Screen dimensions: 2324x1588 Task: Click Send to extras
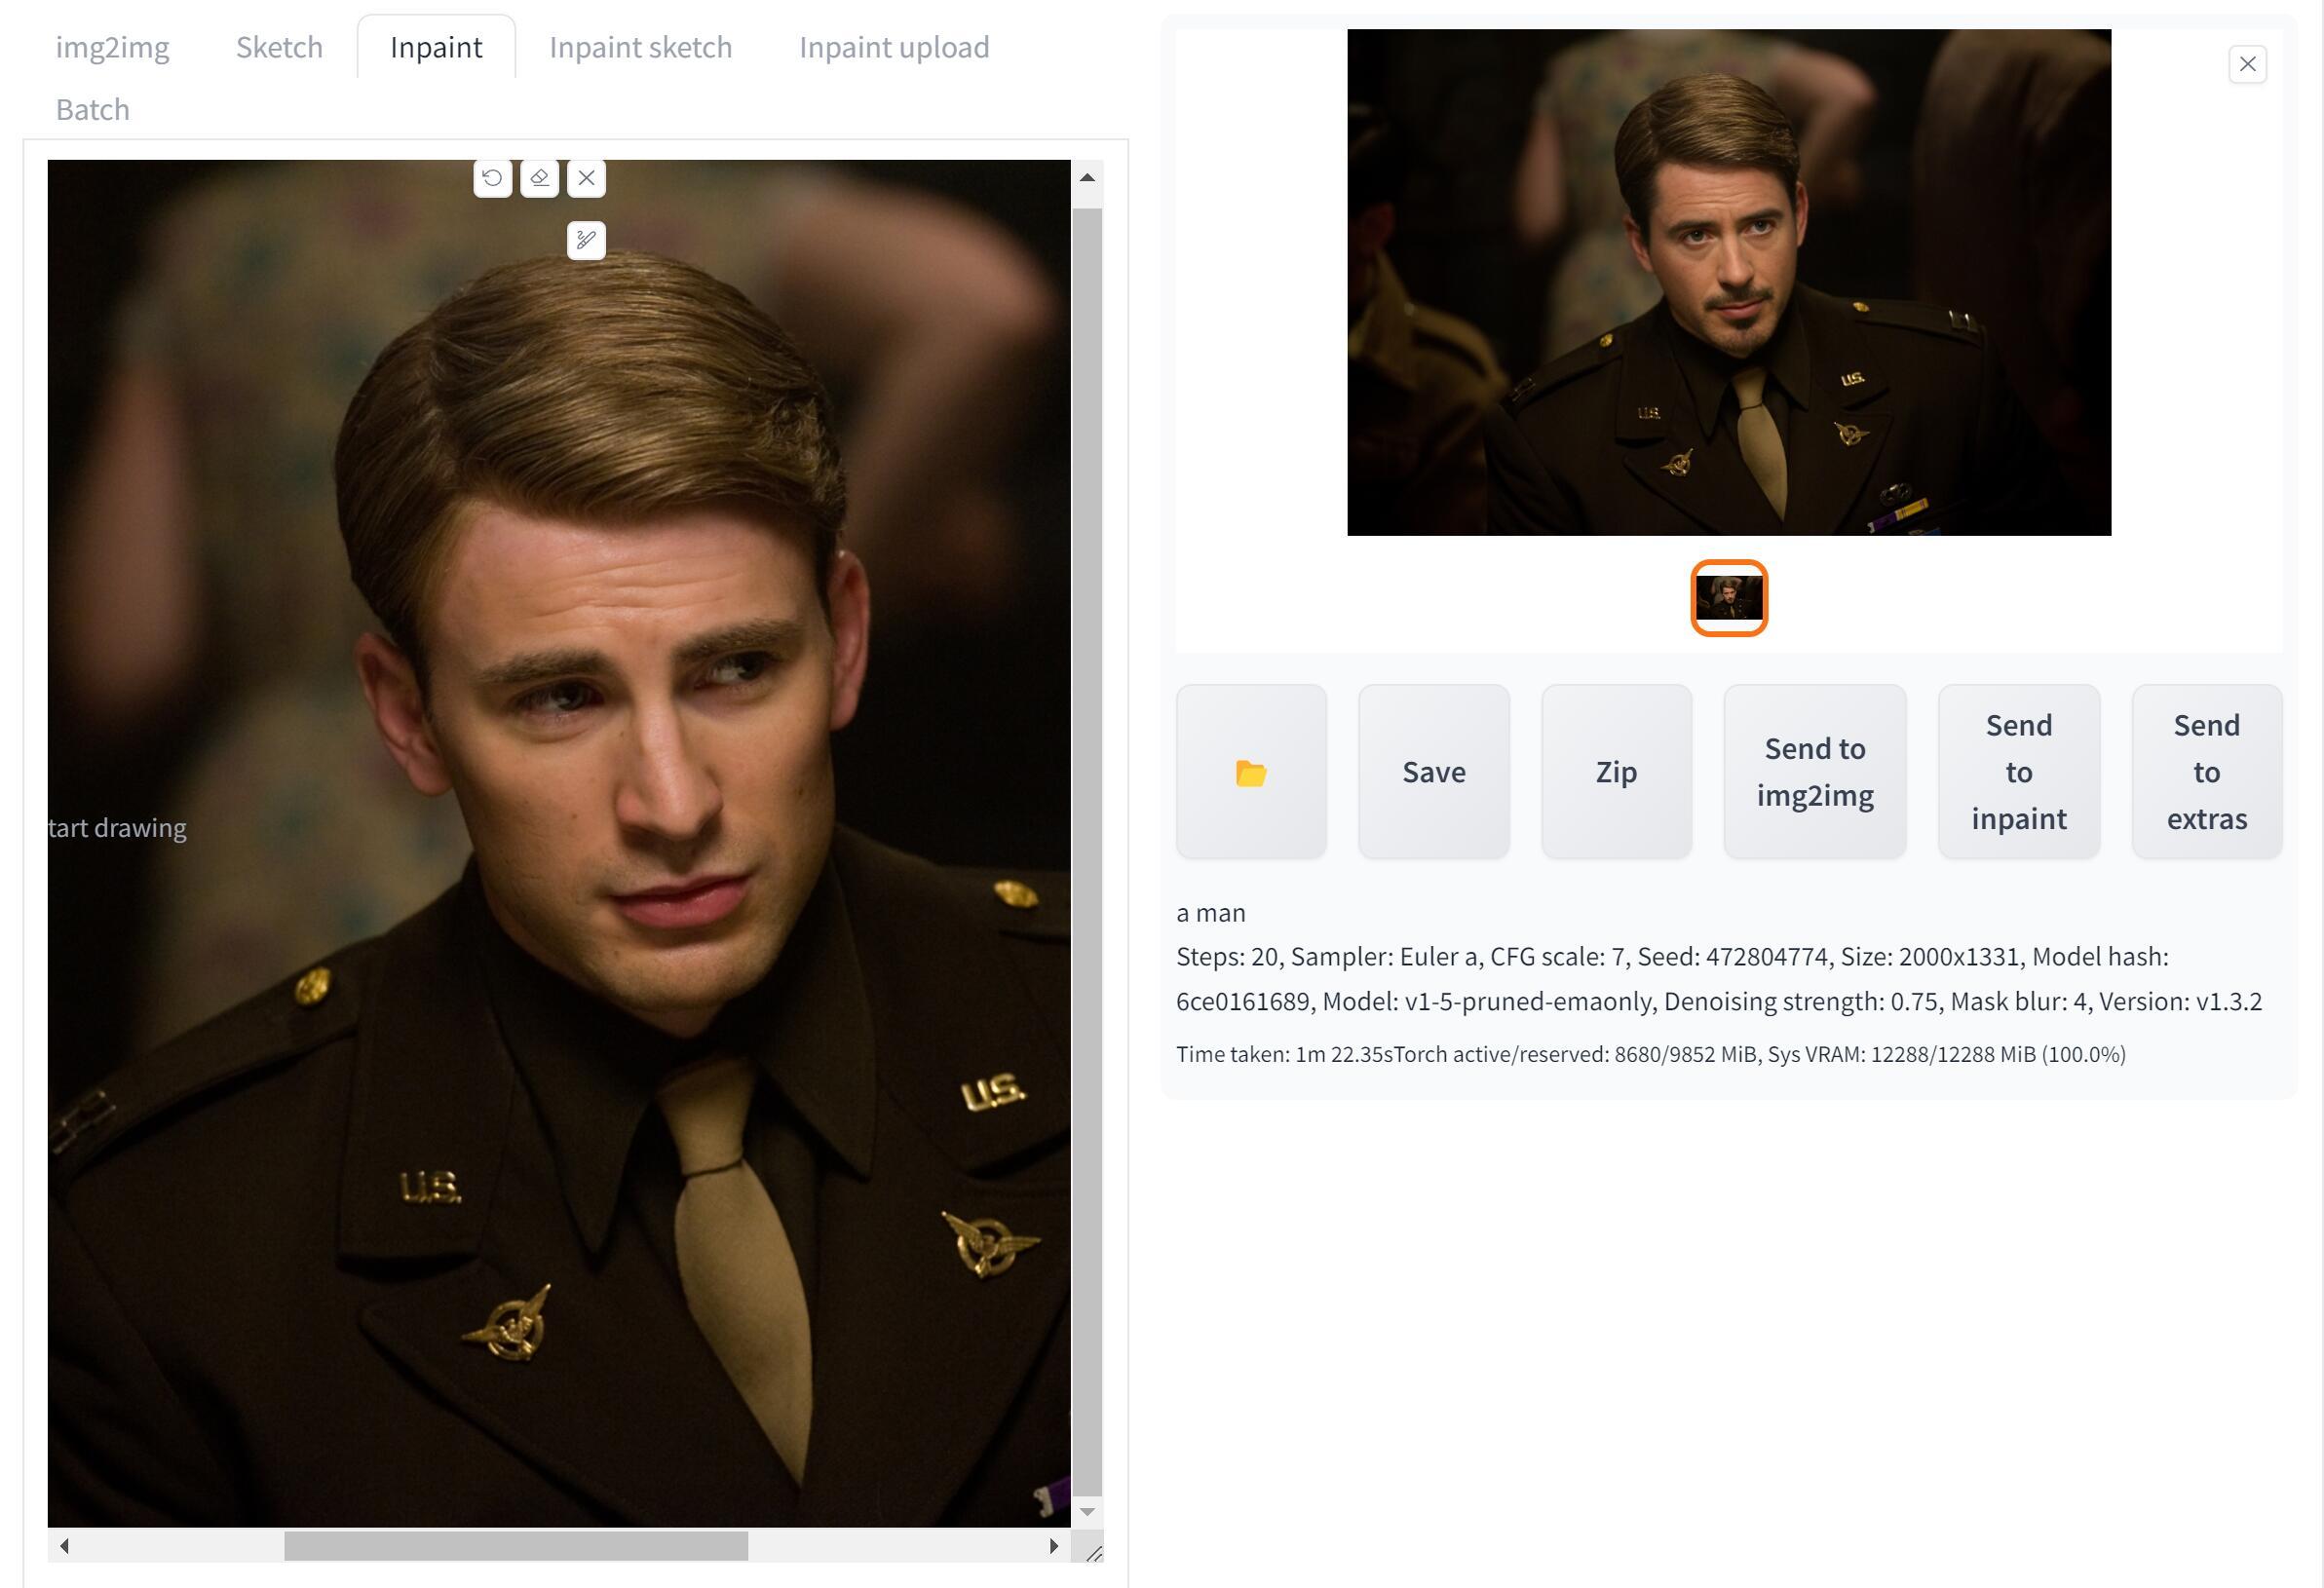coord(2206,772)
